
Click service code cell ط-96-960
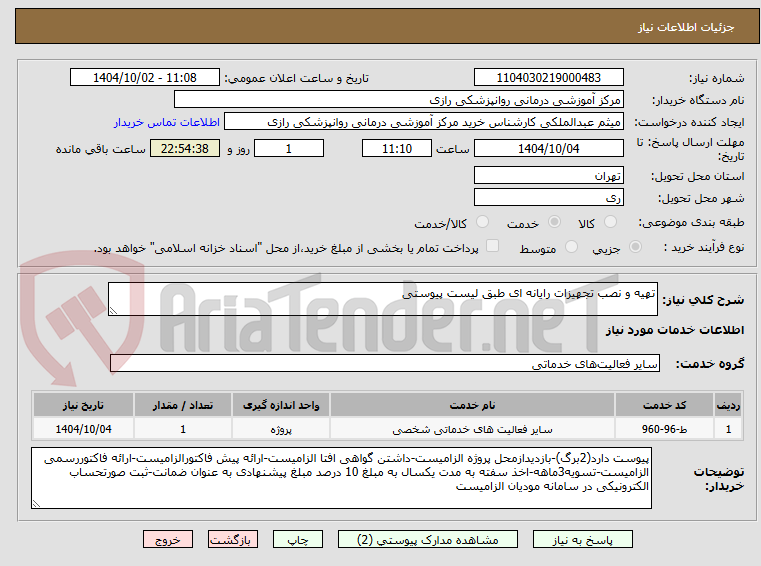click(x=664, y=429)
